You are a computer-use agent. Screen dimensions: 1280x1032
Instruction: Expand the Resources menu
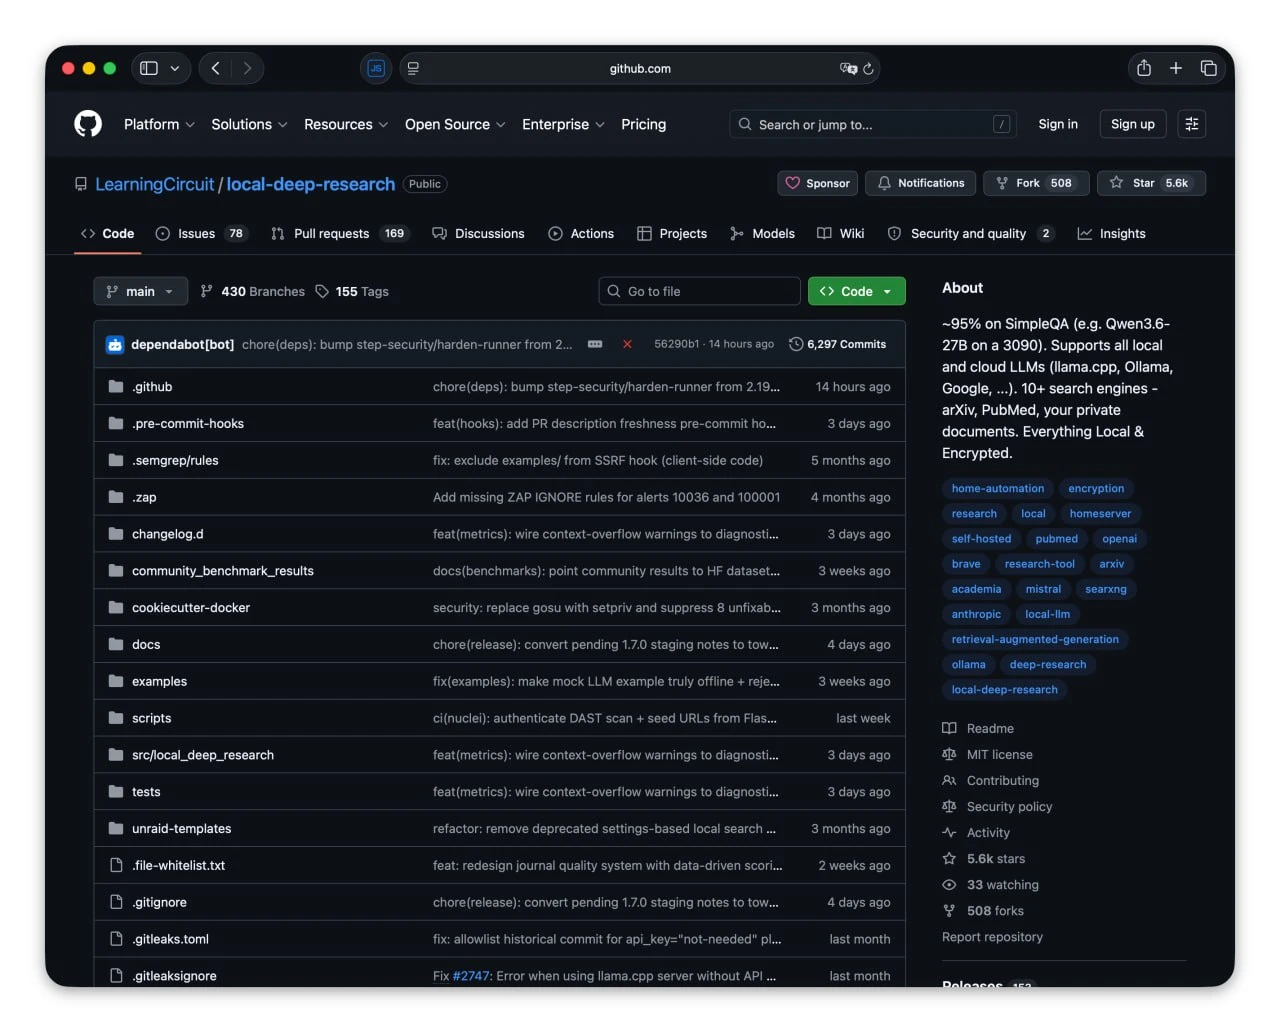click(346, 124)
